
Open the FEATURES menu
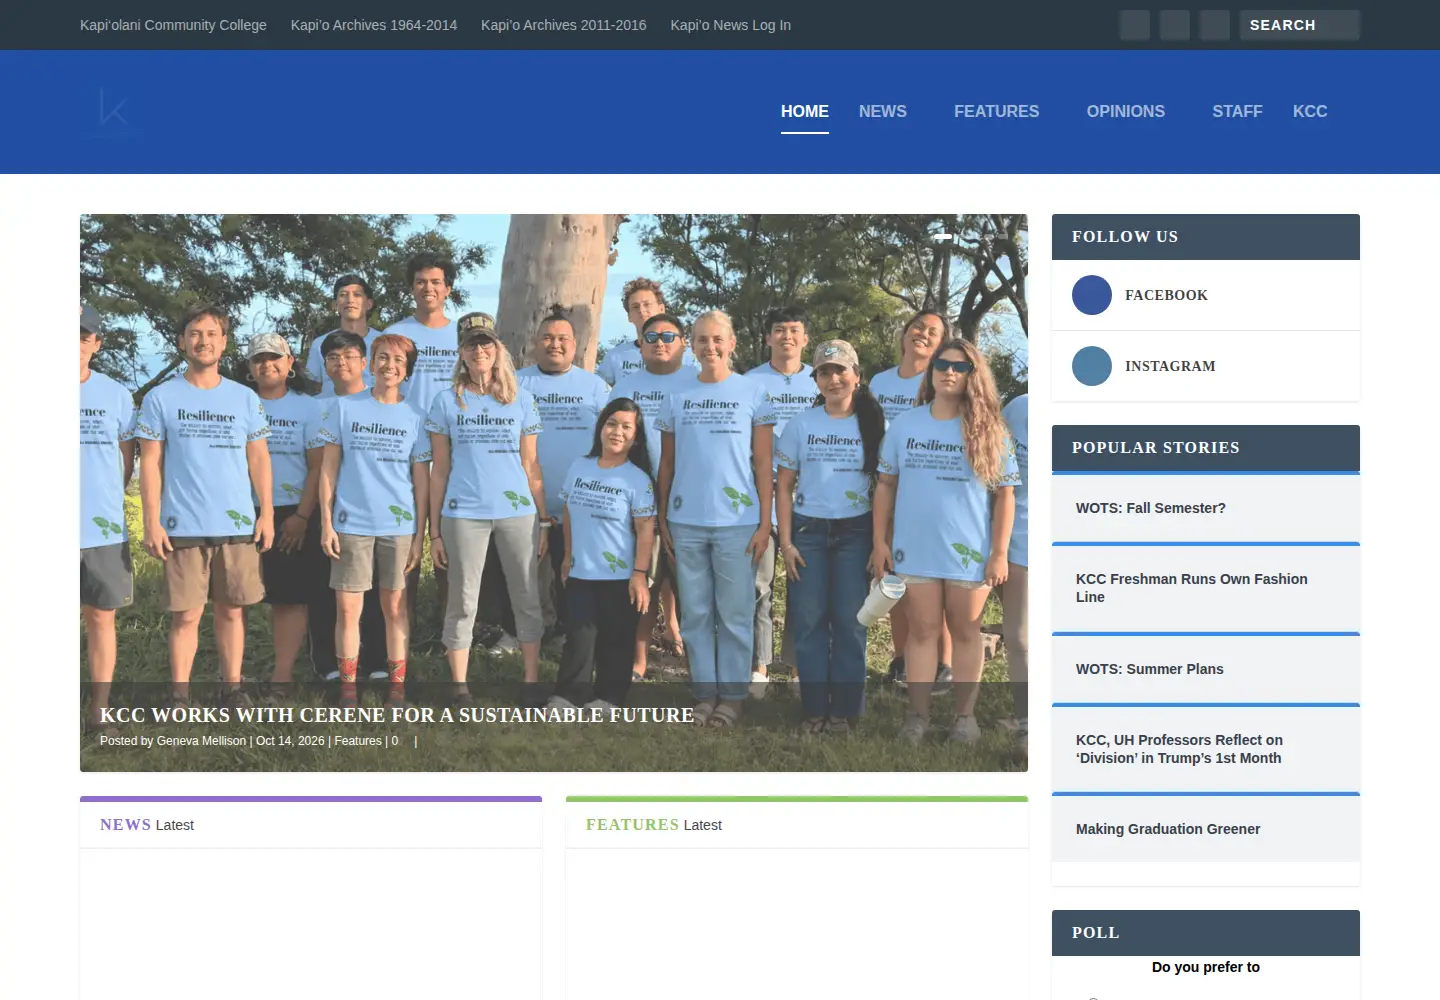996,111
